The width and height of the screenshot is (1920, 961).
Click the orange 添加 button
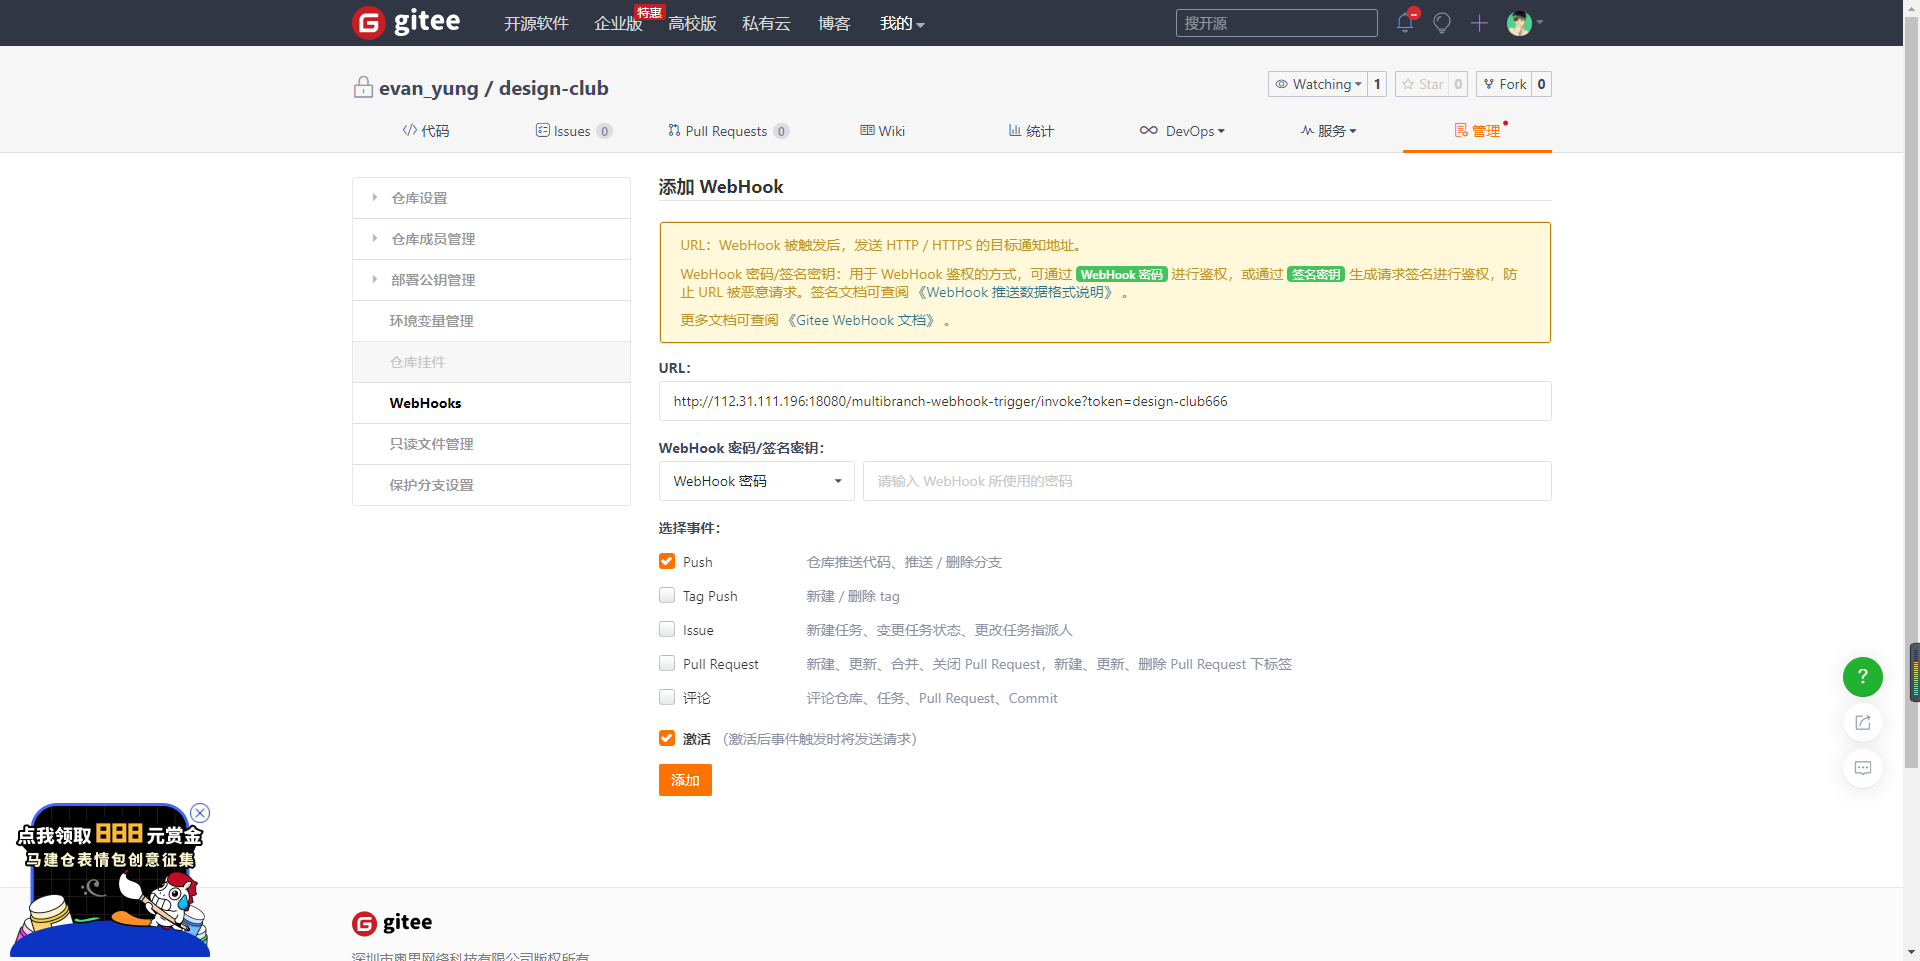pos(685,780)
